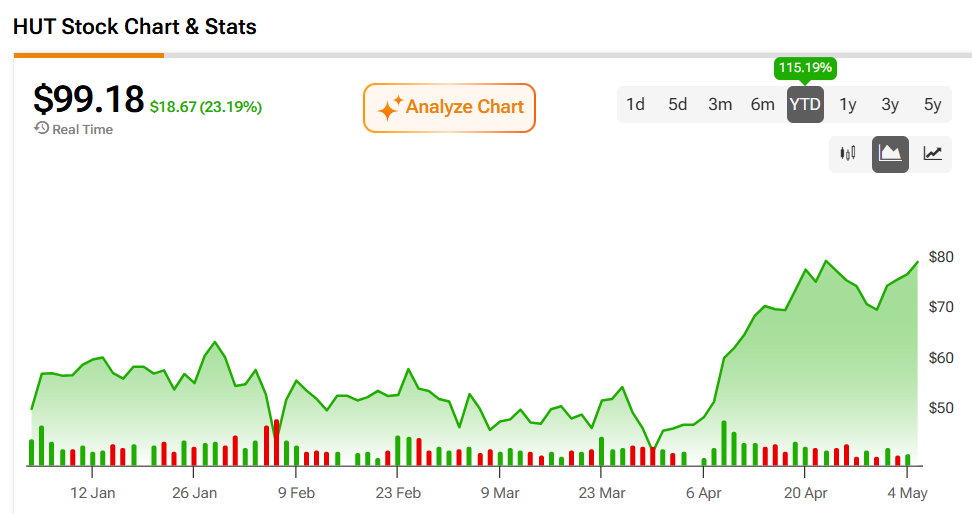This screenshot has height=514, width=972.
Task: Click the red volume bar near 9 Feb
Action: point(276,443)
